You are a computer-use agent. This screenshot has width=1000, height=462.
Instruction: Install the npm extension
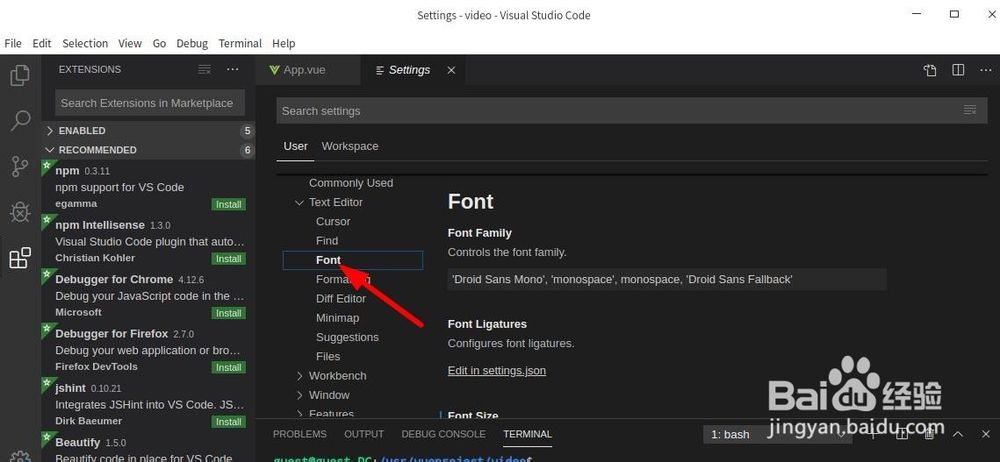228,205
